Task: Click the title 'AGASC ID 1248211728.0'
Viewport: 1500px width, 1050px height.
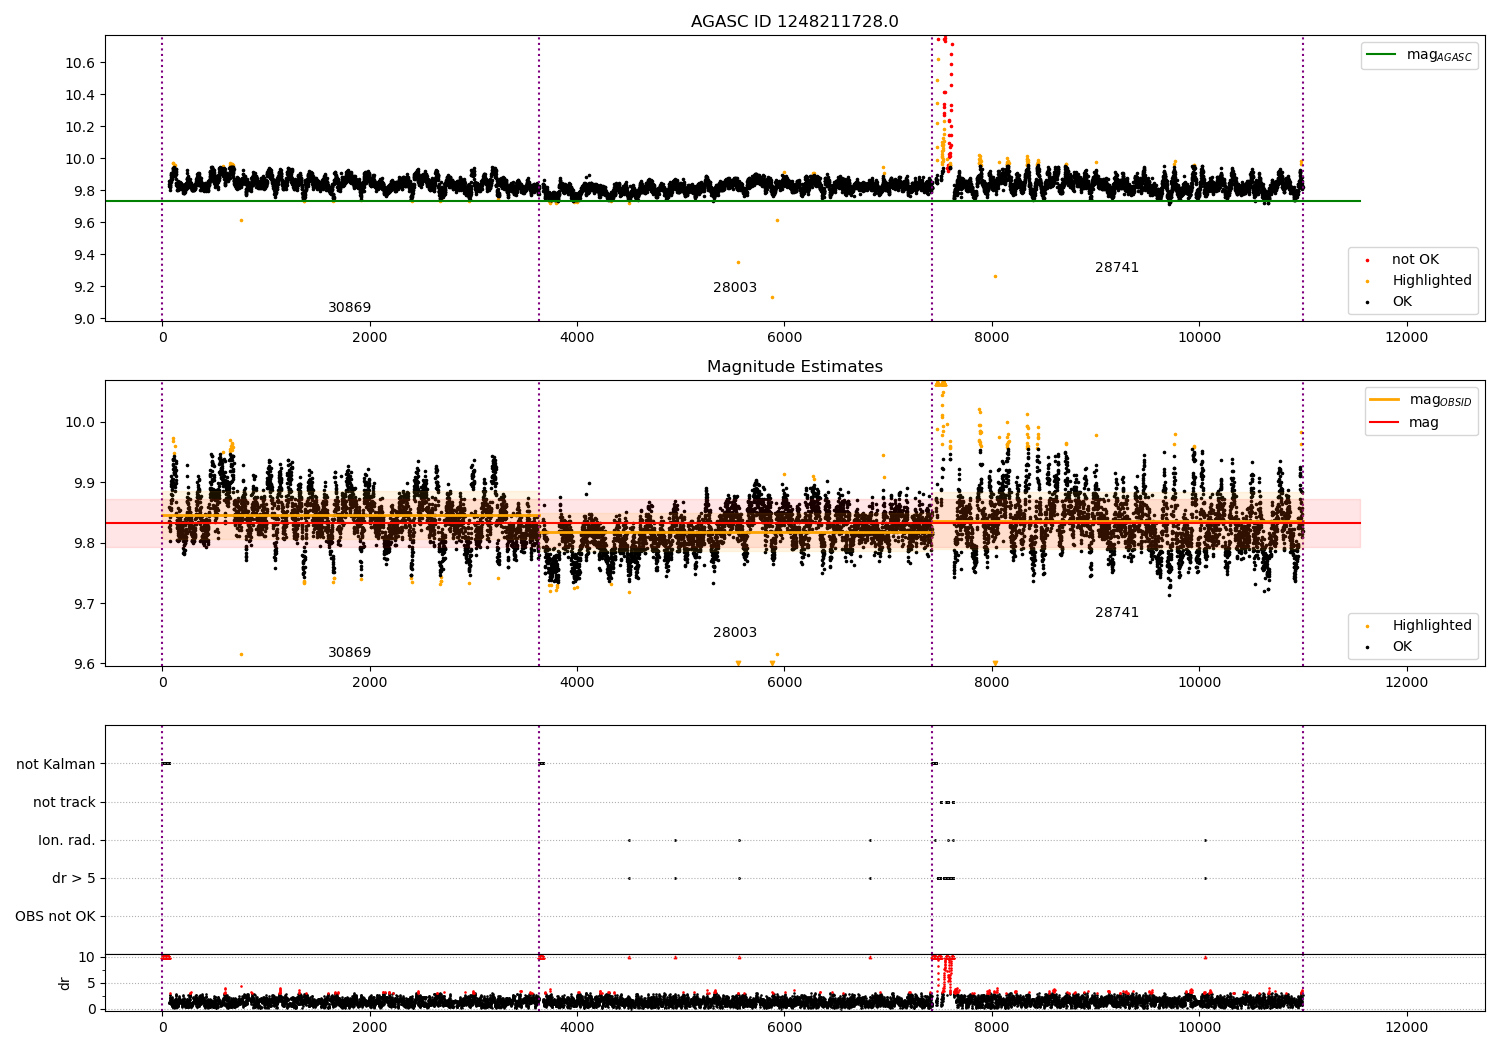Action: [794, 22]
